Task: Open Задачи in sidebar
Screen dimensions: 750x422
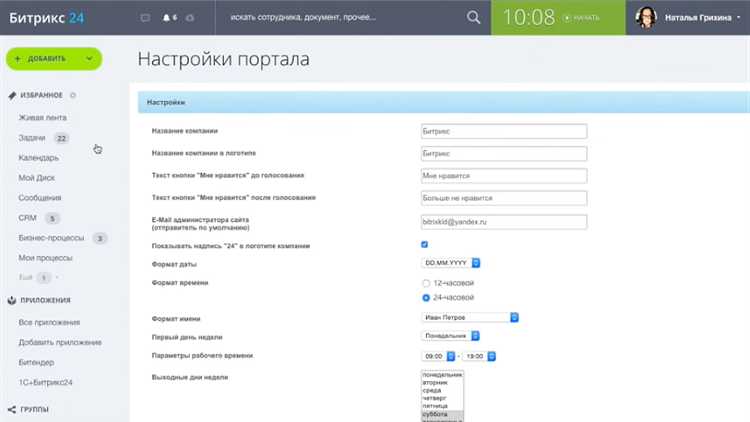Action: (x=32, y=138)
